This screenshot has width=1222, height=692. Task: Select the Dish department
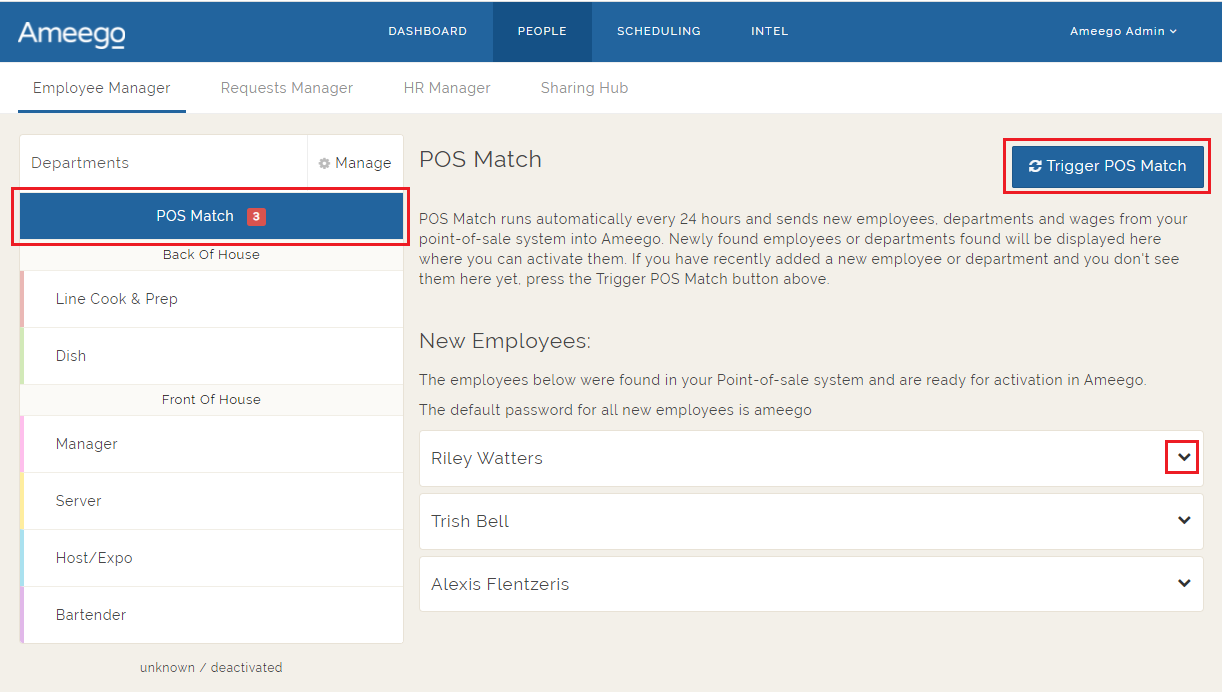coord(211,356)
